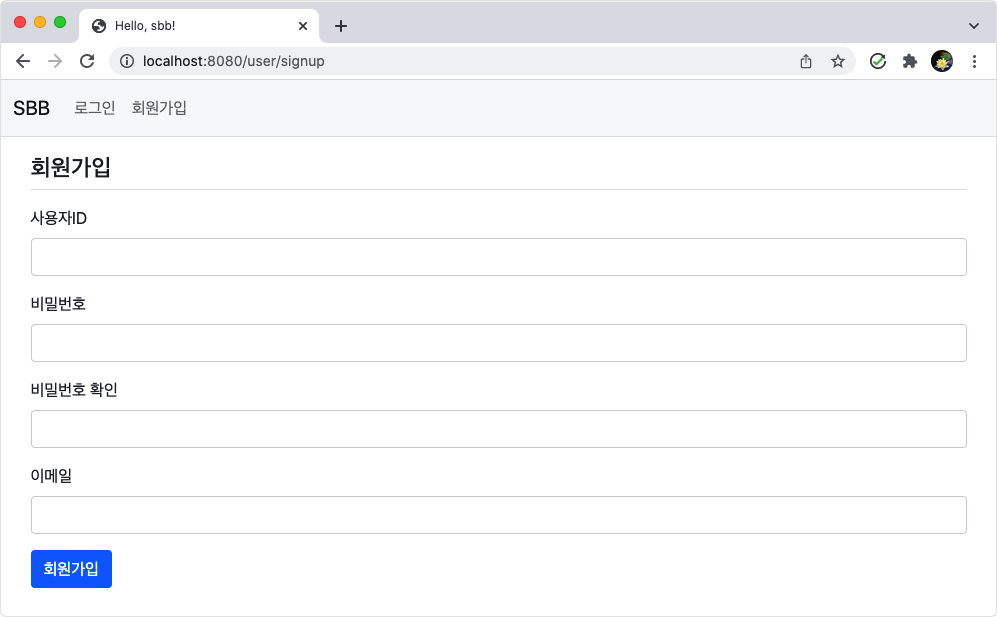Maximize the window with the green button
997x617 pixels.
[x=60, y=22]
